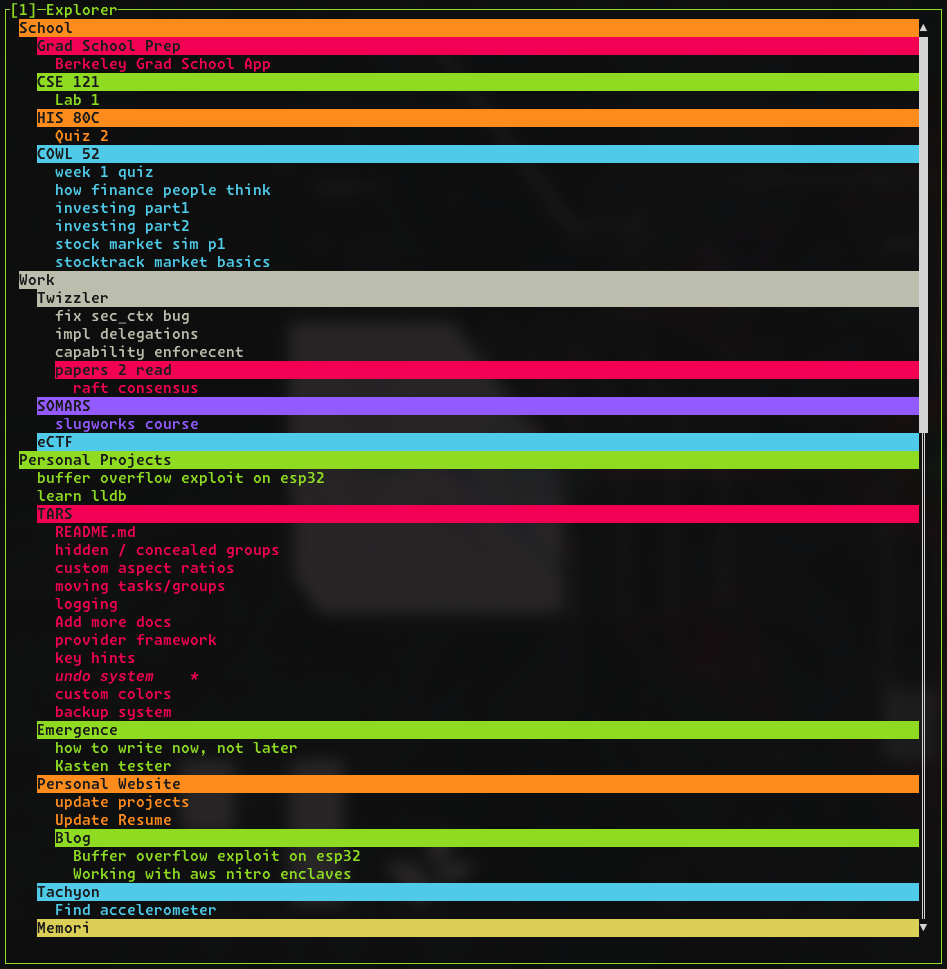The height and width of the screenshot is (969, 947).
Task: Select README.md task
Action: (x=95, y=532)
